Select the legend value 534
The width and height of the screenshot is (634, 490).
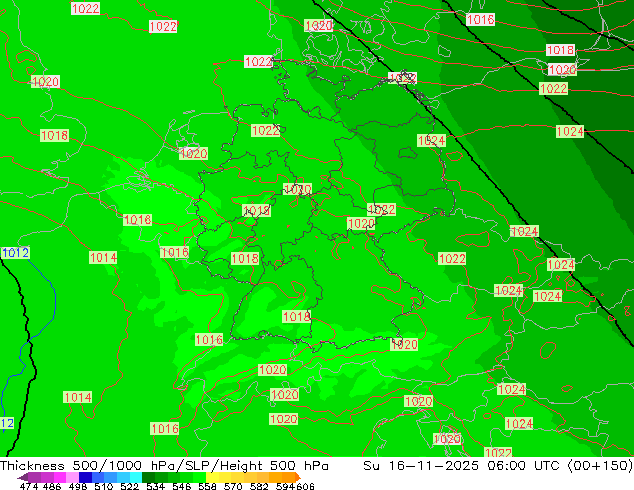(155, 486)
